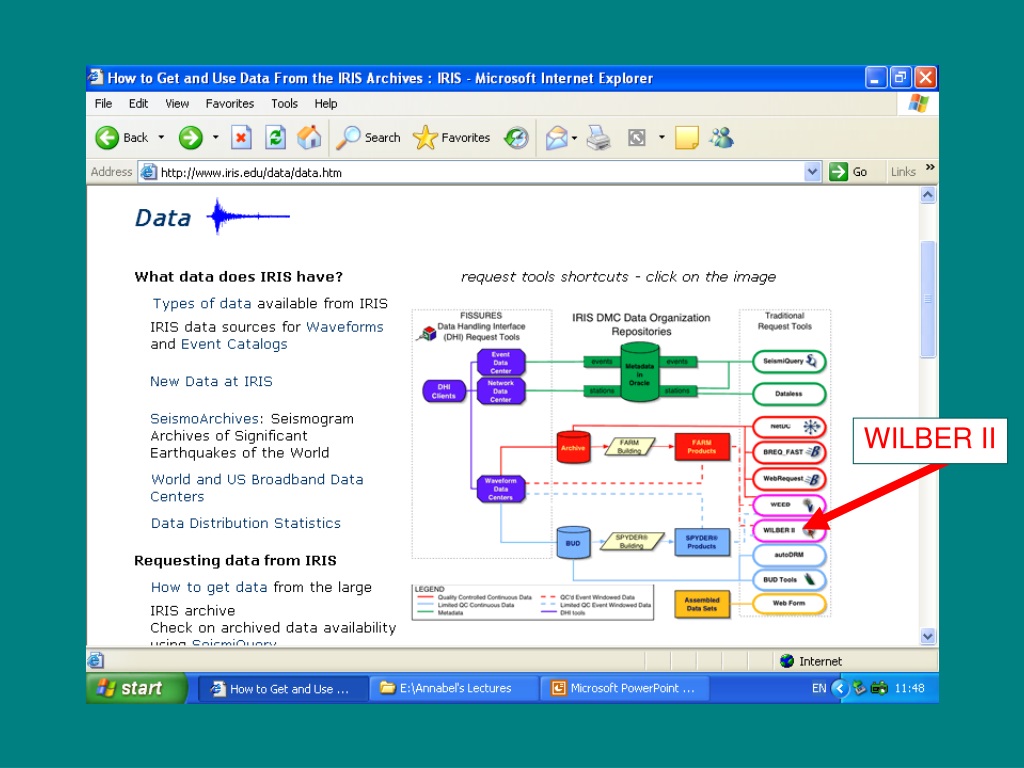Open the Messenger people icon
This screenshot has width=1024, height=768.
[x=722, y=138]
